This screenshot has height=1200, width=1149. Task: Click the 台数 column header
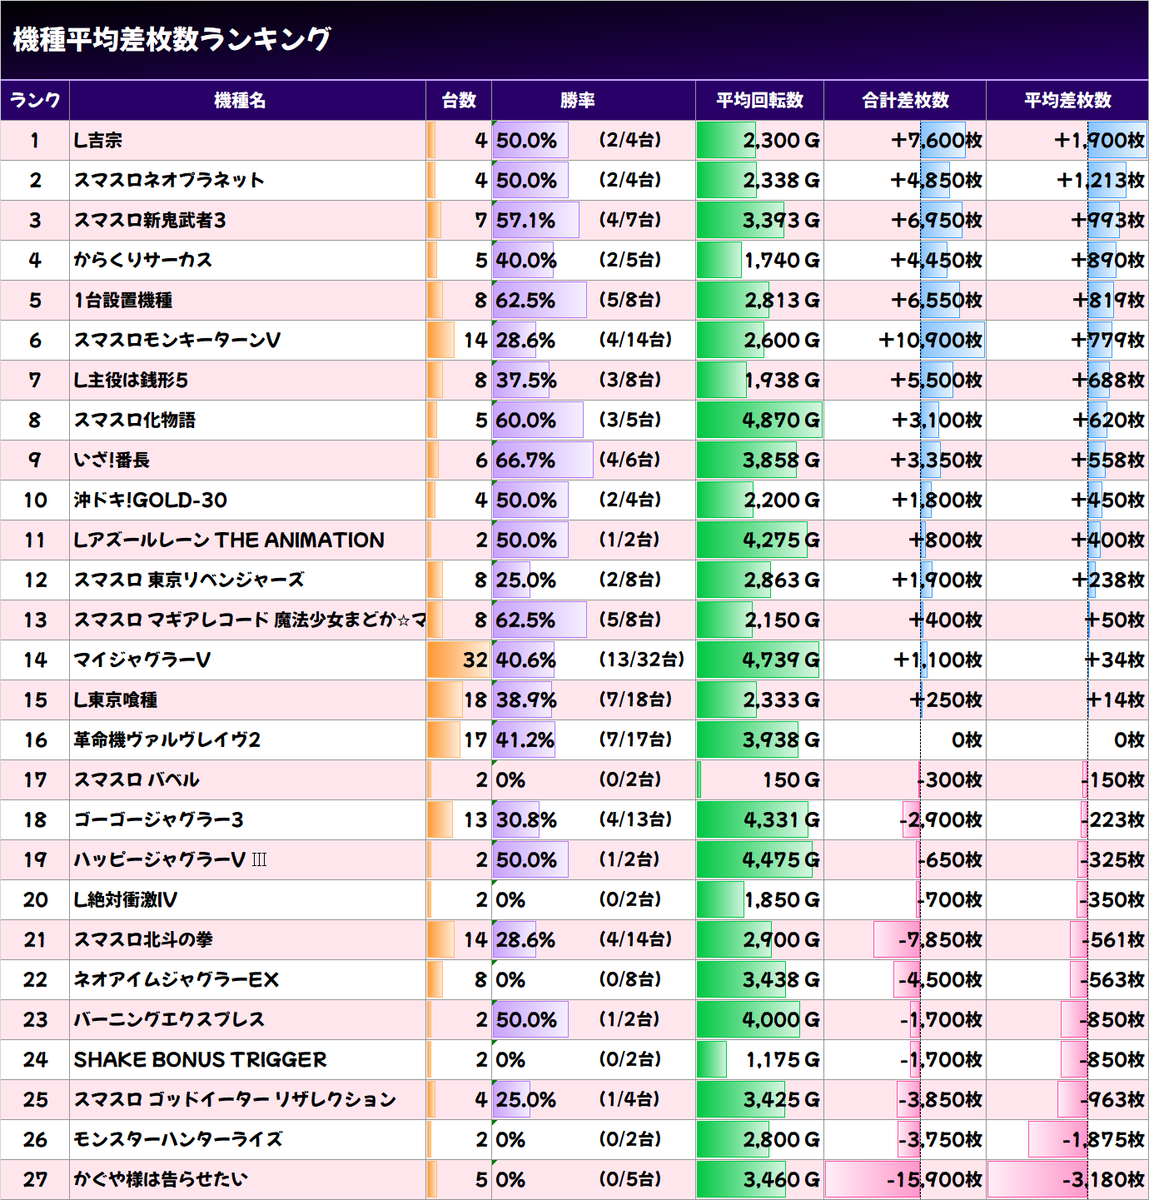459,100
